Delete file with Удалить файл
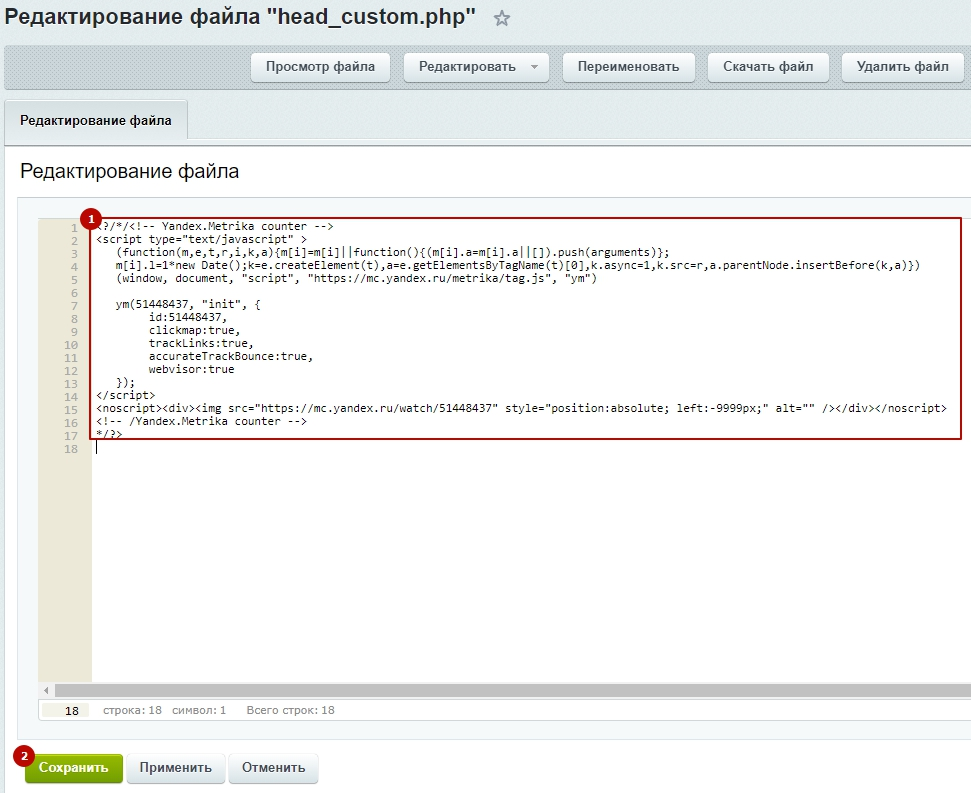The width and height of the screenshot is (971, 793). [902, 67]
